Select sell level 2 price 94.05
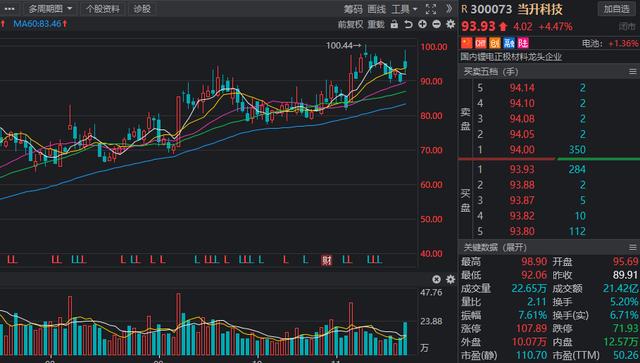This screenshot has height=363, width=640. (x=522, y=134)
